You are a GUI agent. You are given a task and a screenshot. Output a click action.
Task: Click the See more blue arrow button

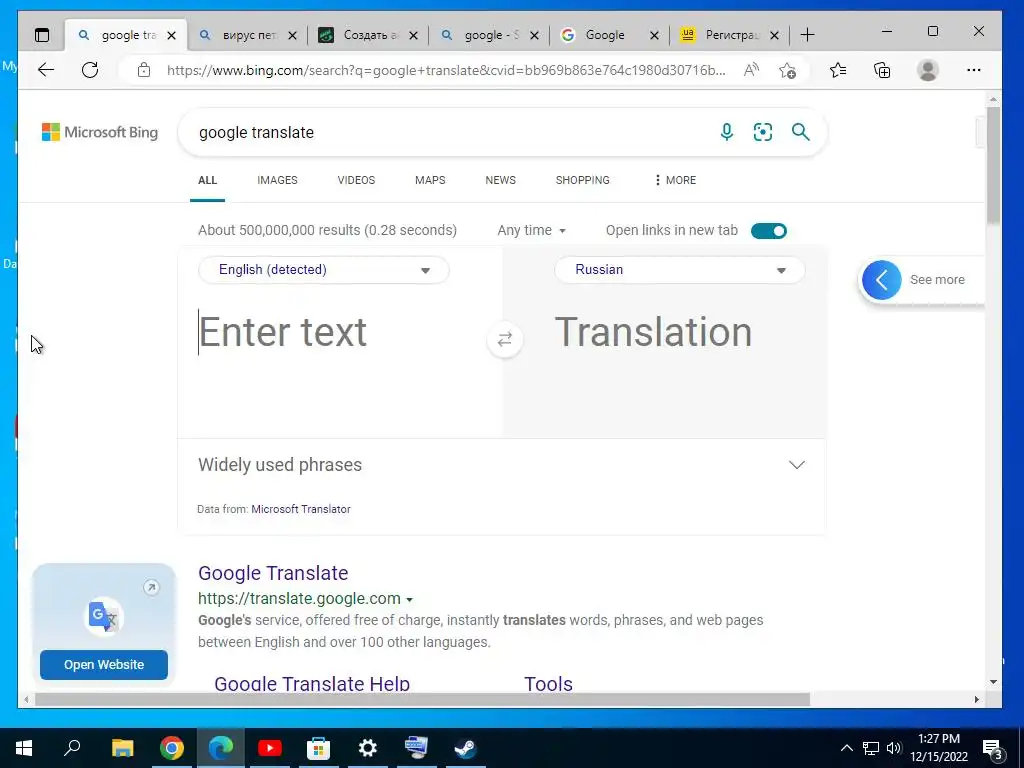(x=882, y=280)
